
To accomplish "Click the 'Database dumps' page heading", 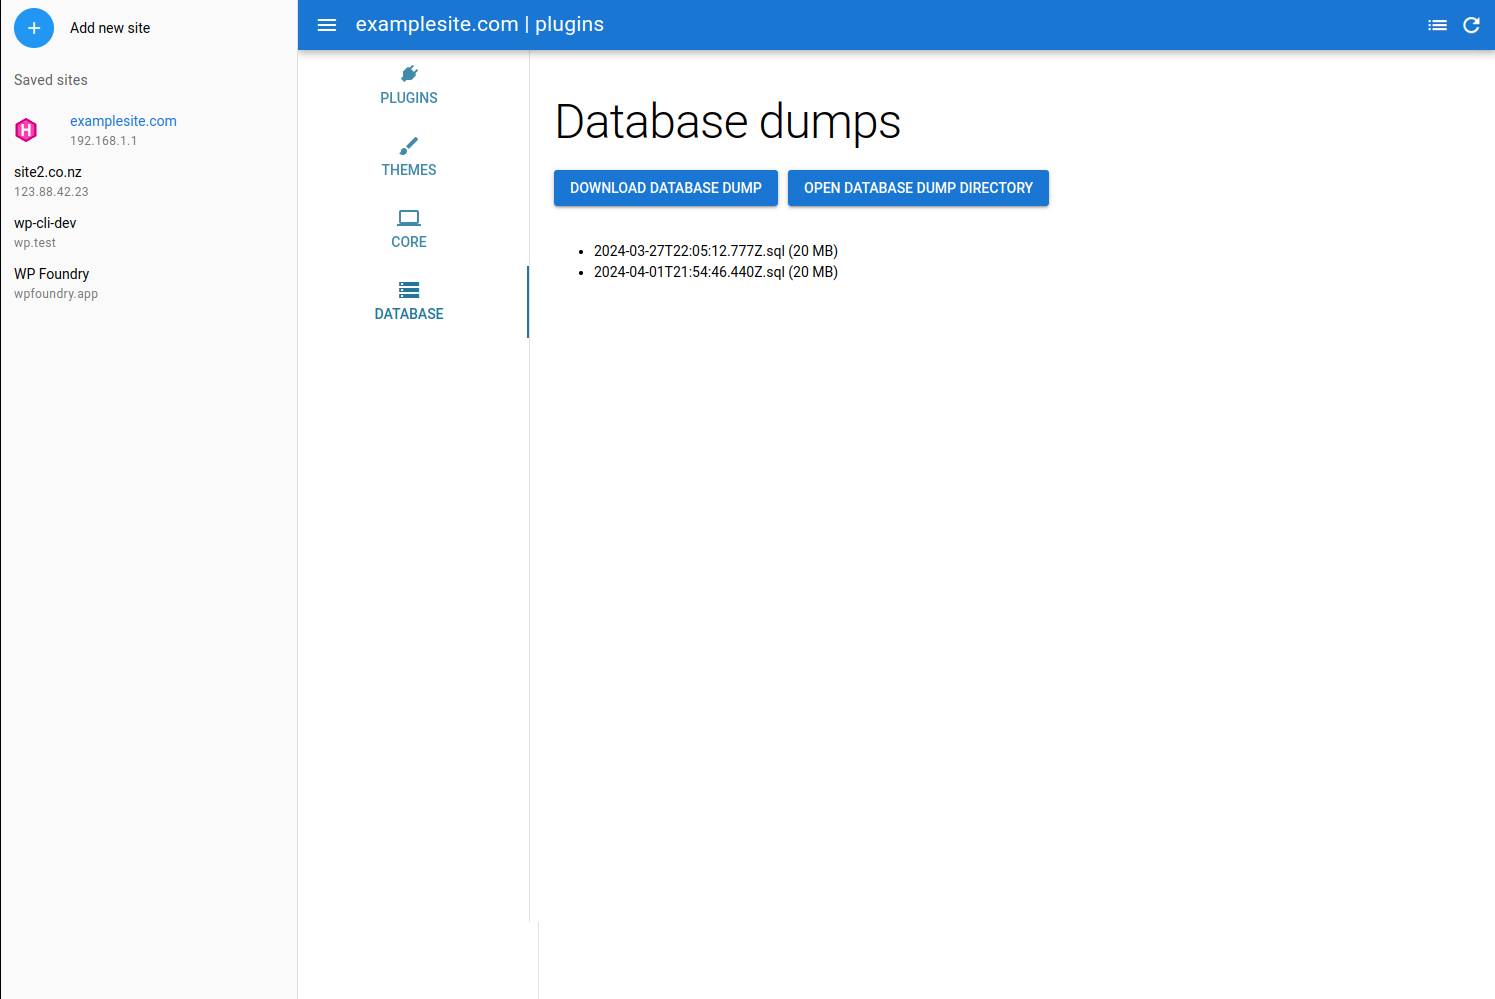I will click(x=727, y=122).
